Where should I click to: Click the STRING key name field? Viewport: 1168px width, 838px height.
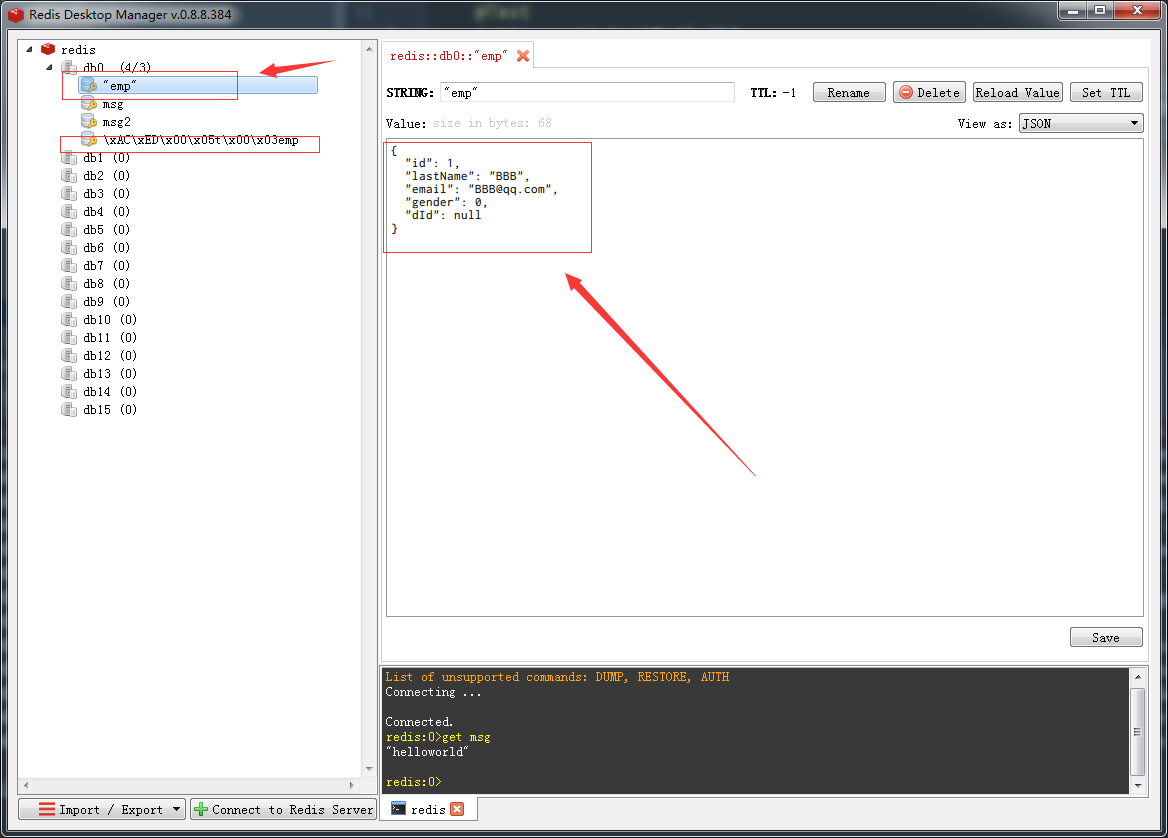(x=587, y=92)
